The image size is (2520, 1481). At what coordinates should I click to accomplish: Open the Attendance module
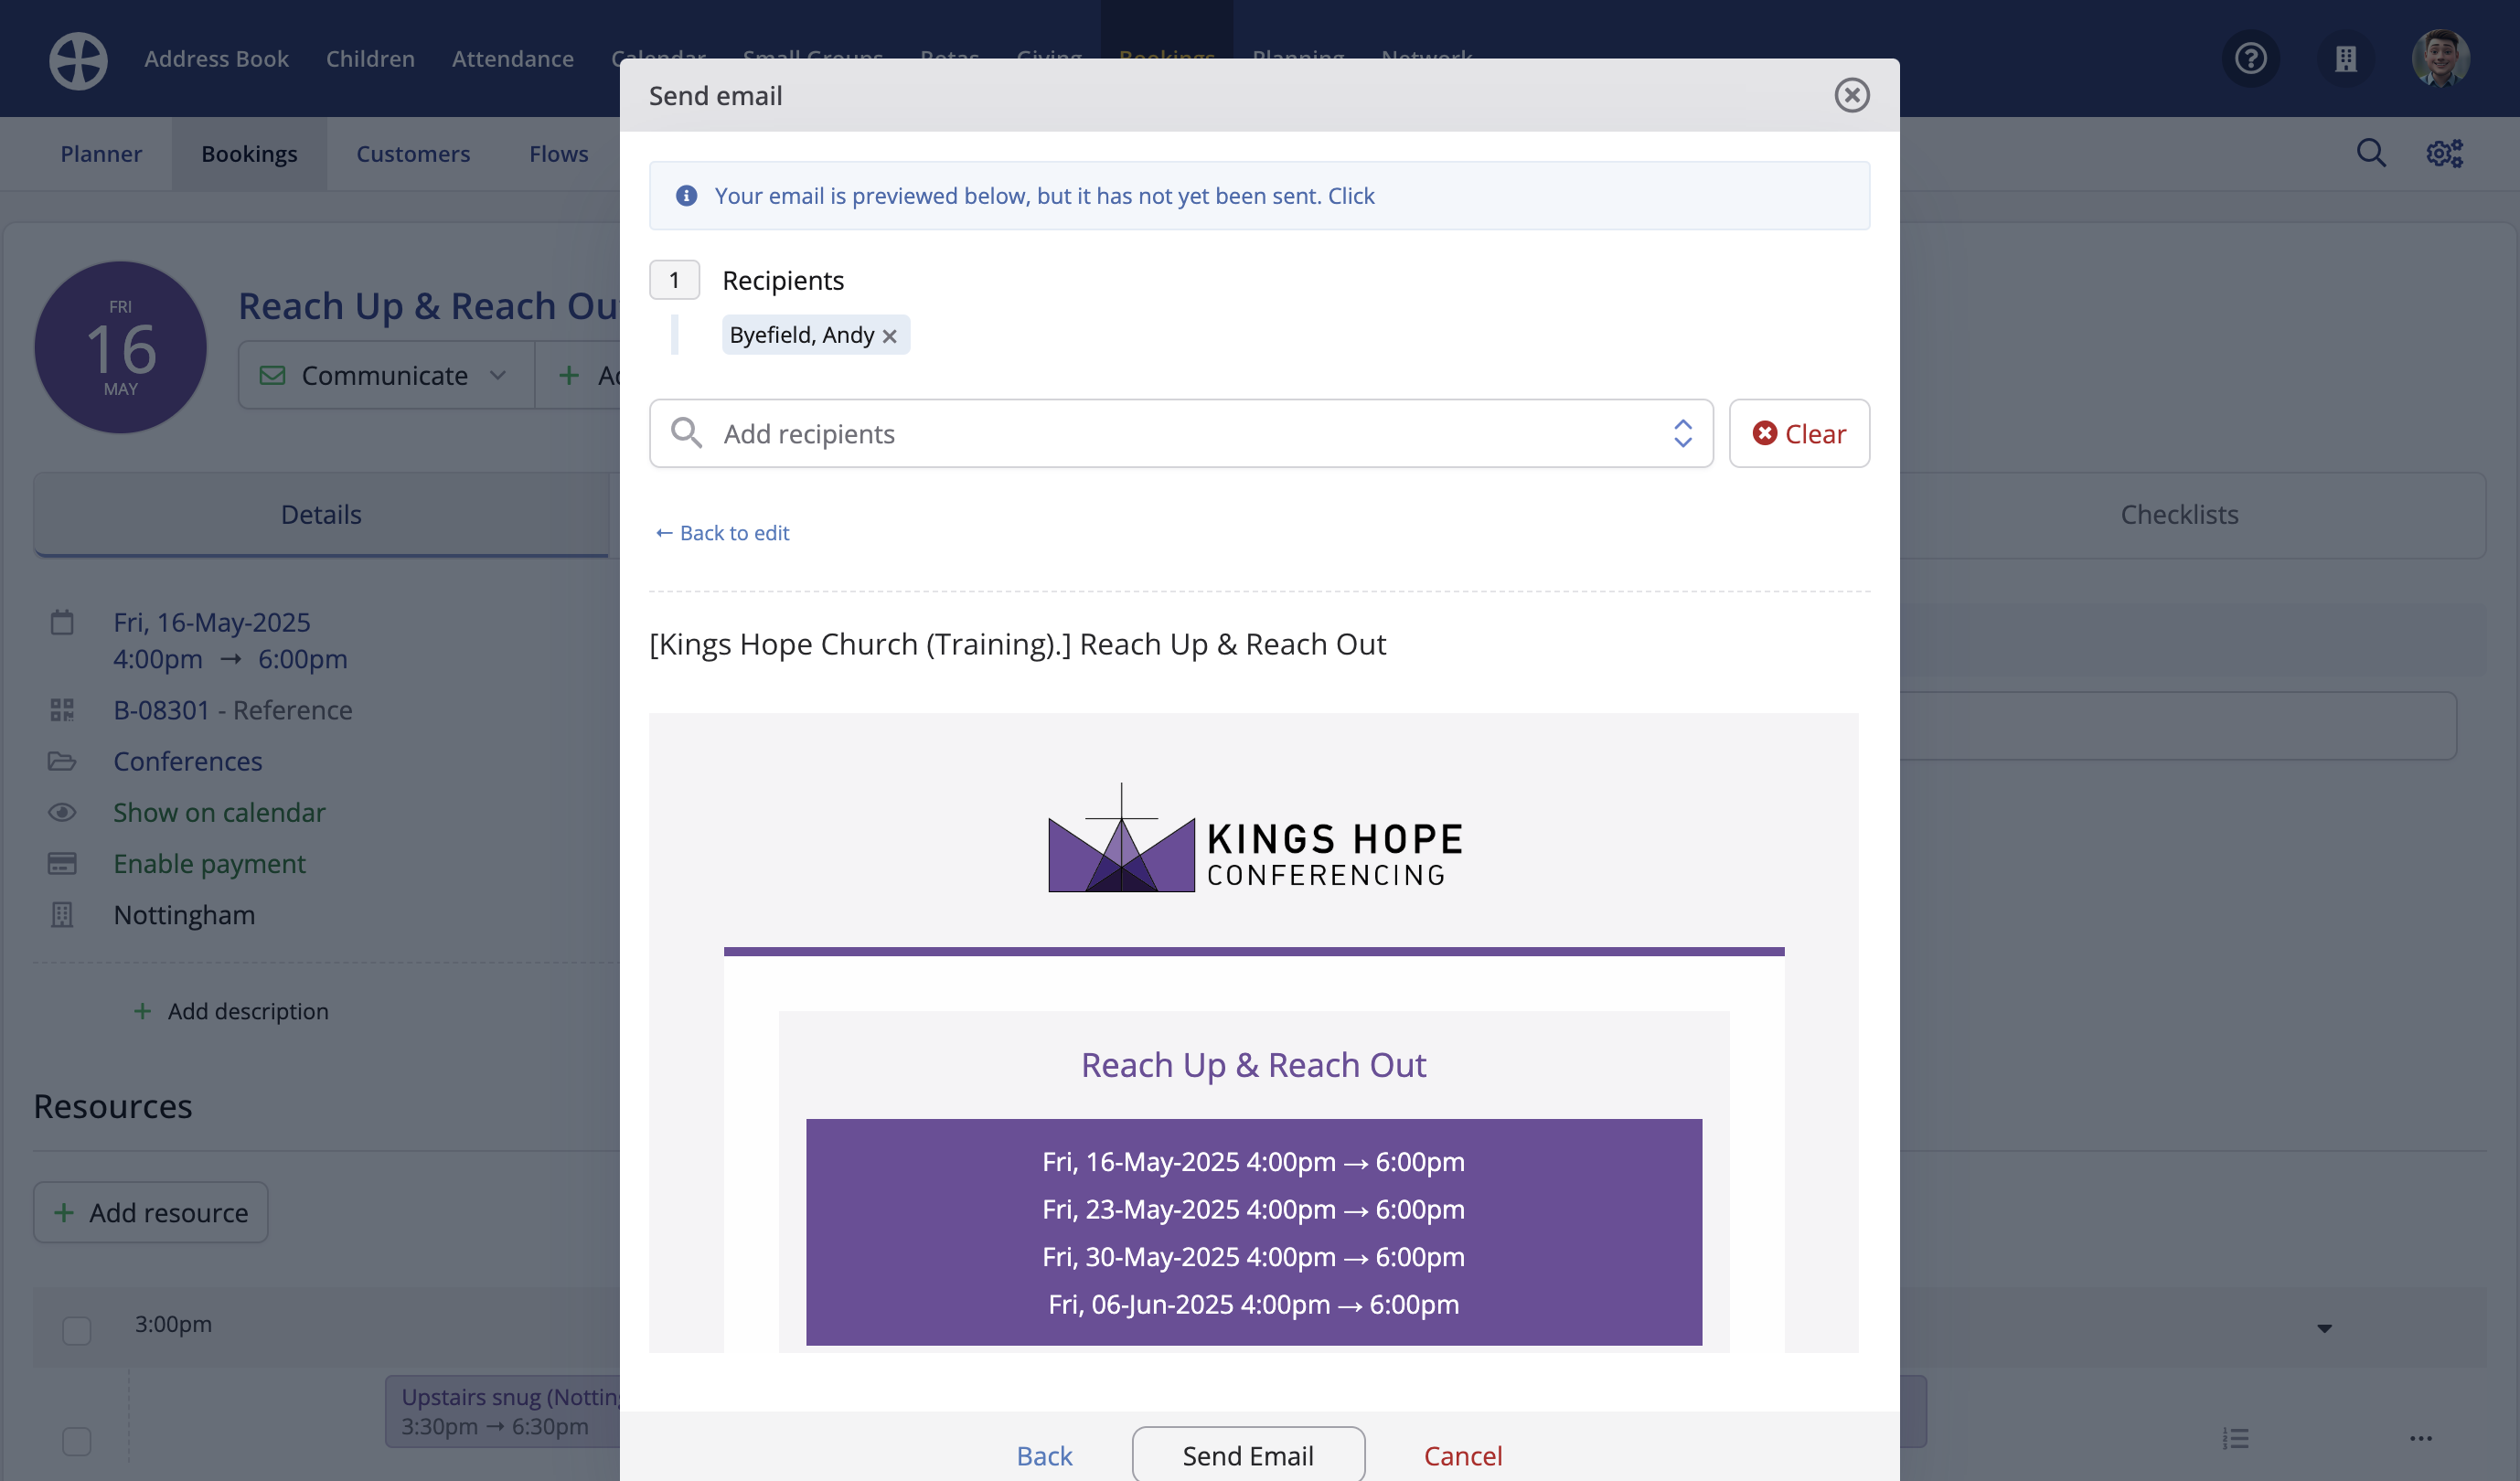point(512,58)
